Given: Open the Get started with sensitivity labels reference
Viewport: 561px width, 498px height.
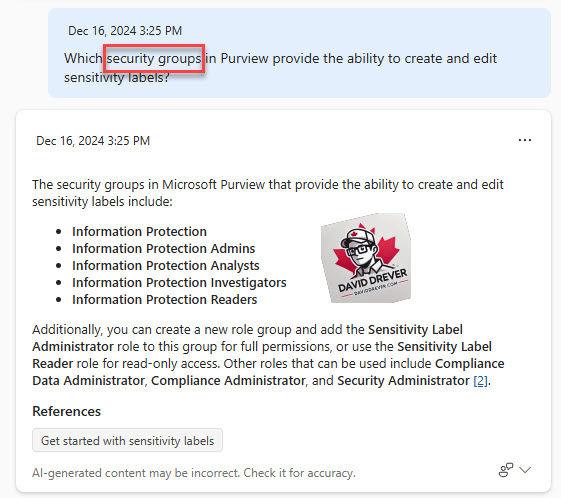Looking at the screenshot, I should 127,440.
